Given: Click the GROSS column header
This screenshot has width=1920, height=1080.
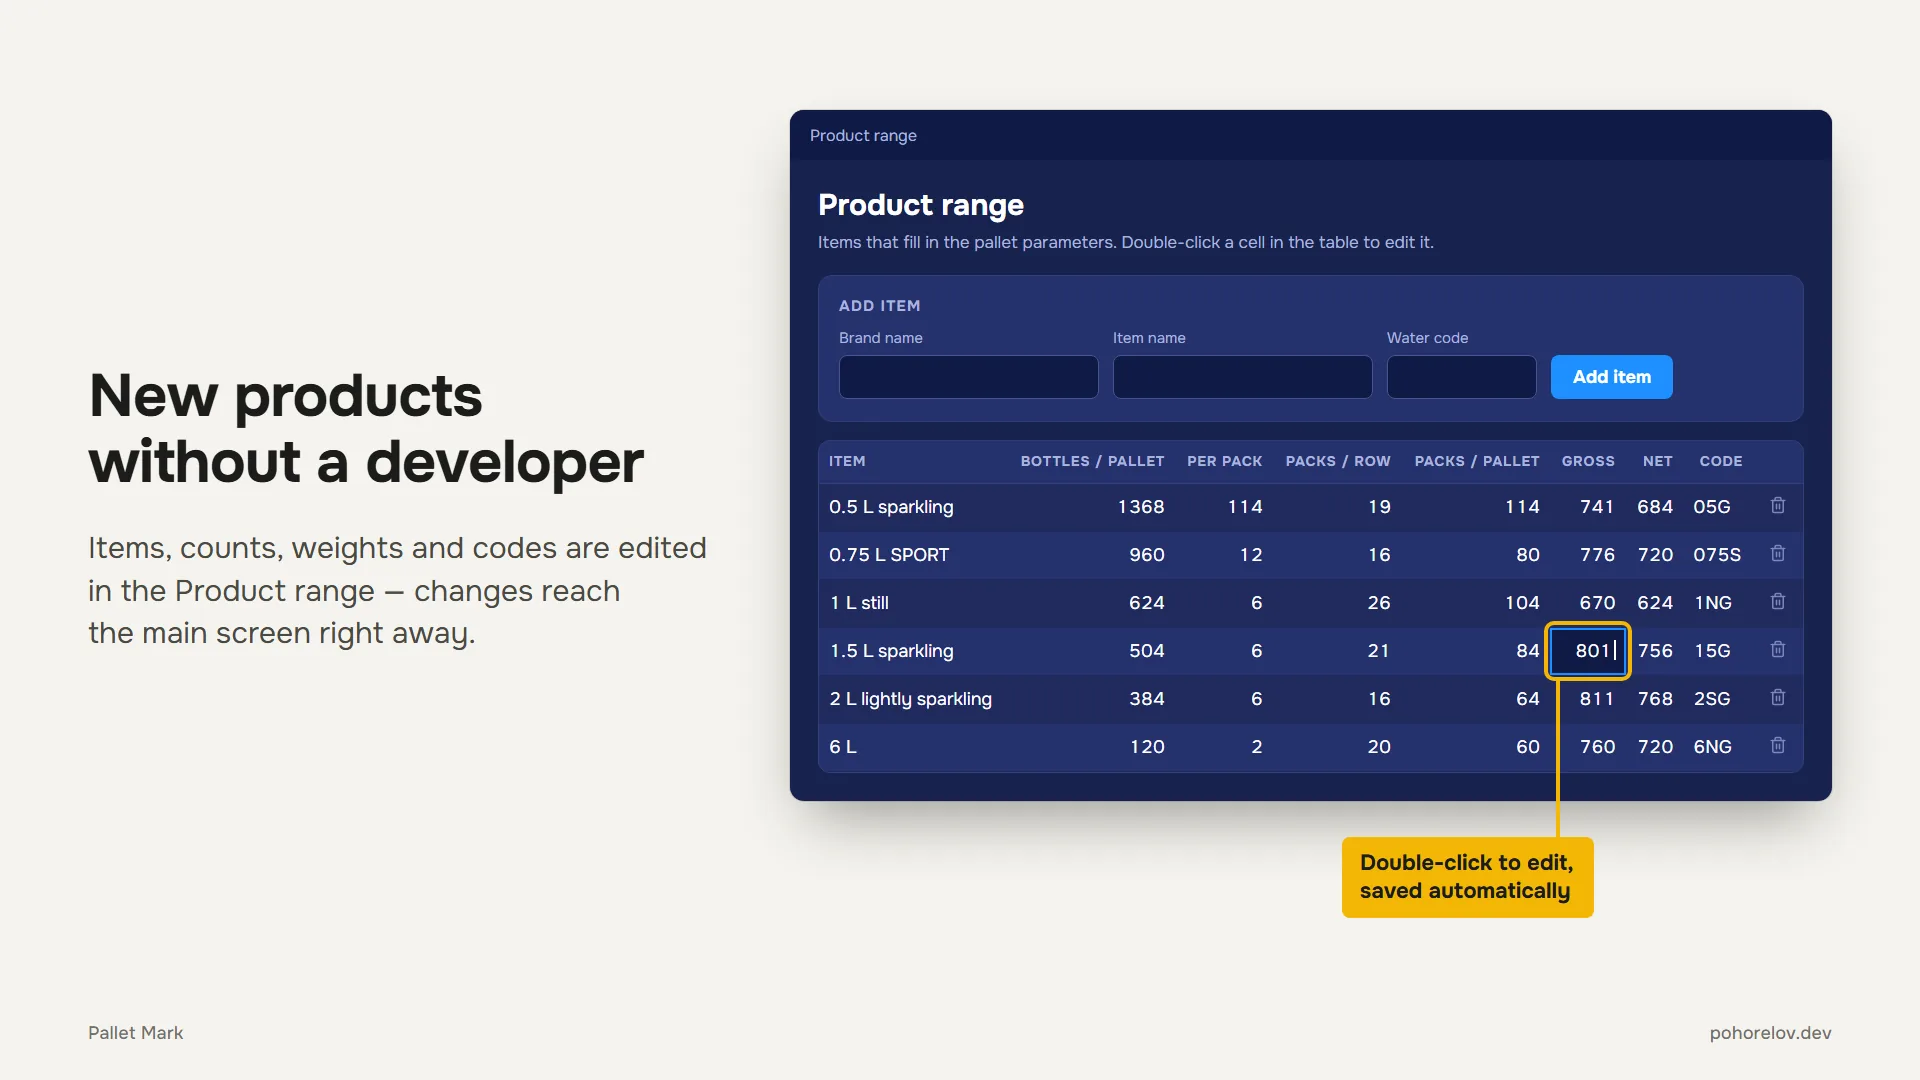Looking at the screenshot, I should pos(1588,461).
